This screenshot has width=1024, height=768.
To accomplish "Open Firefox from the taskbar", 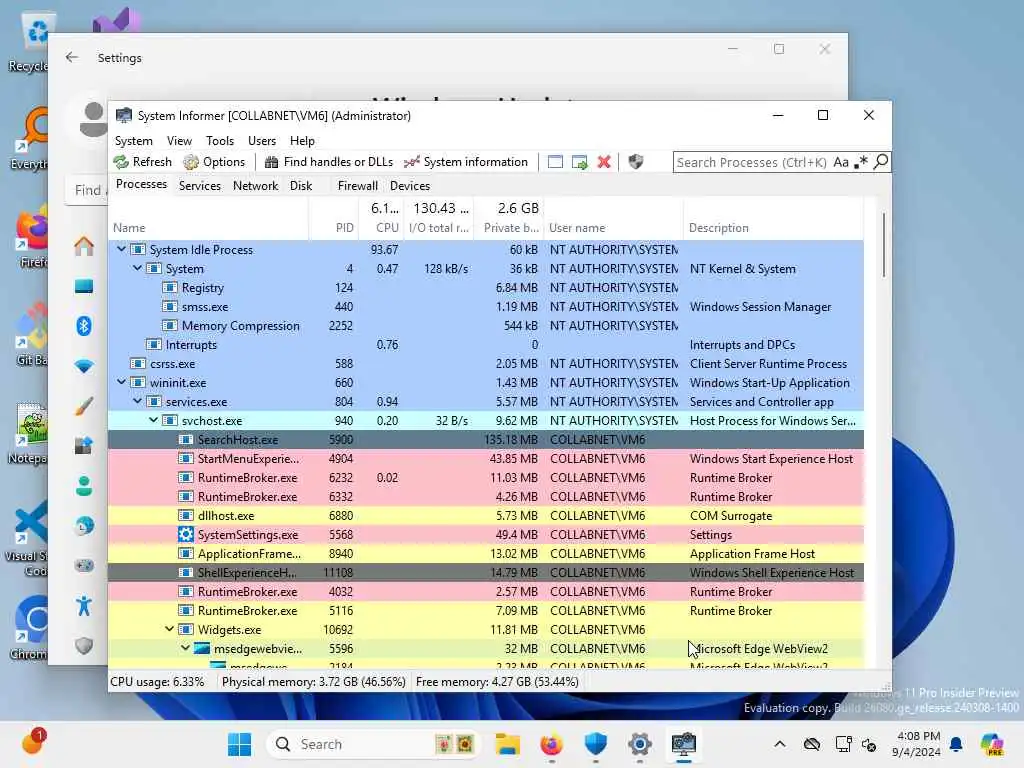I will 551,744.
